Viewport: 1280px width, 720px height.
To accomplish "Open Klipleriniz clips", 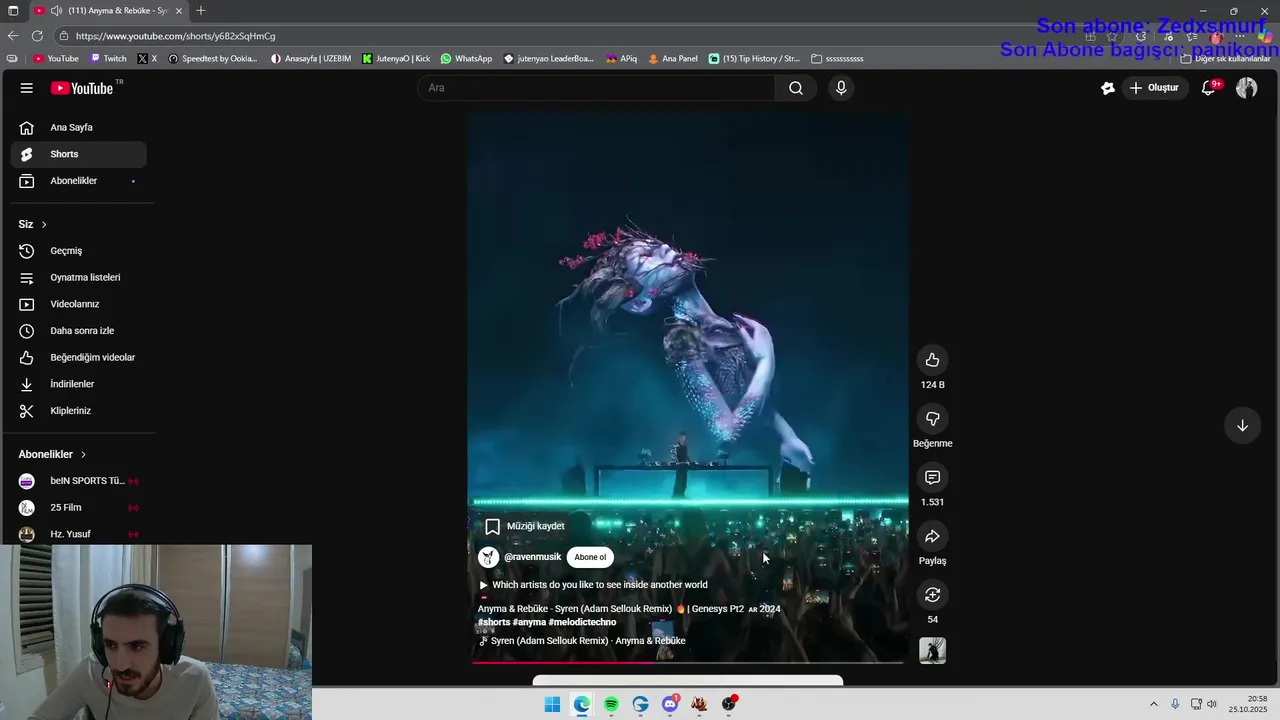I will point(79,411).
